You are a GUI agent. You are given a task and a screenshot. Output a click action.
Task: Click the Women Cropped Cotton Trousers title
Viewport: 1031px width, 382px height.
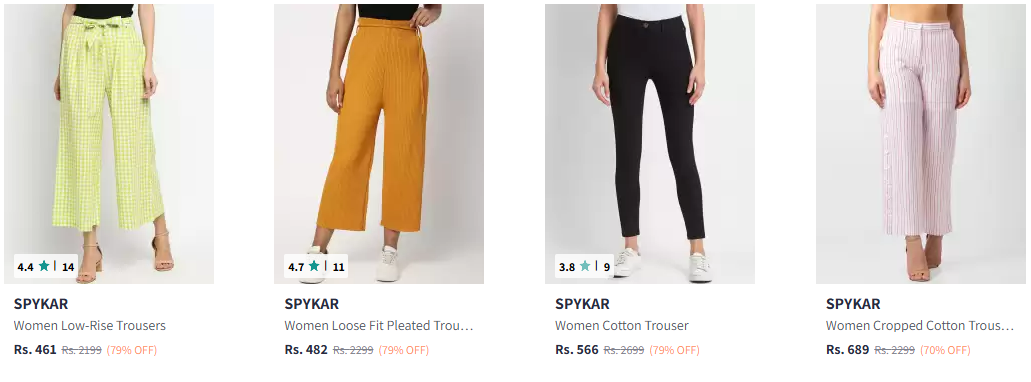point(920,325)
